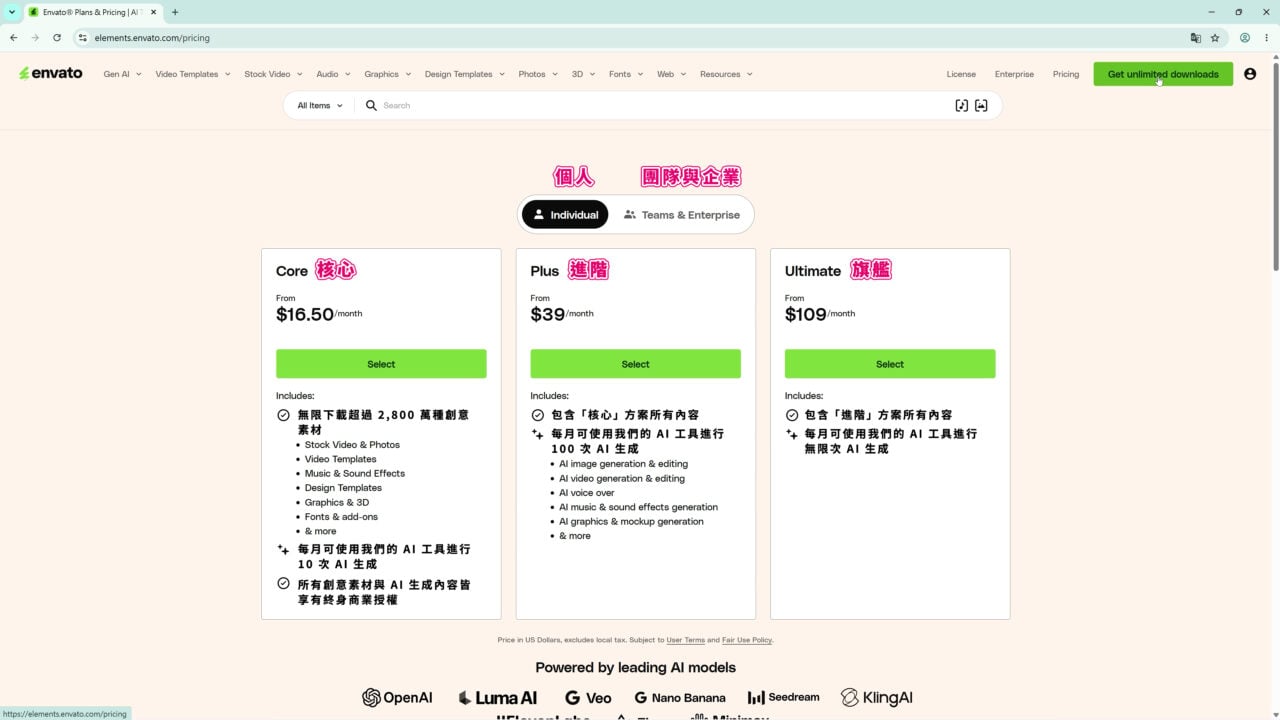This screenshot has height=720, width=1280.
Task: Expand the Graphics menu
Action: click(387, 74)
